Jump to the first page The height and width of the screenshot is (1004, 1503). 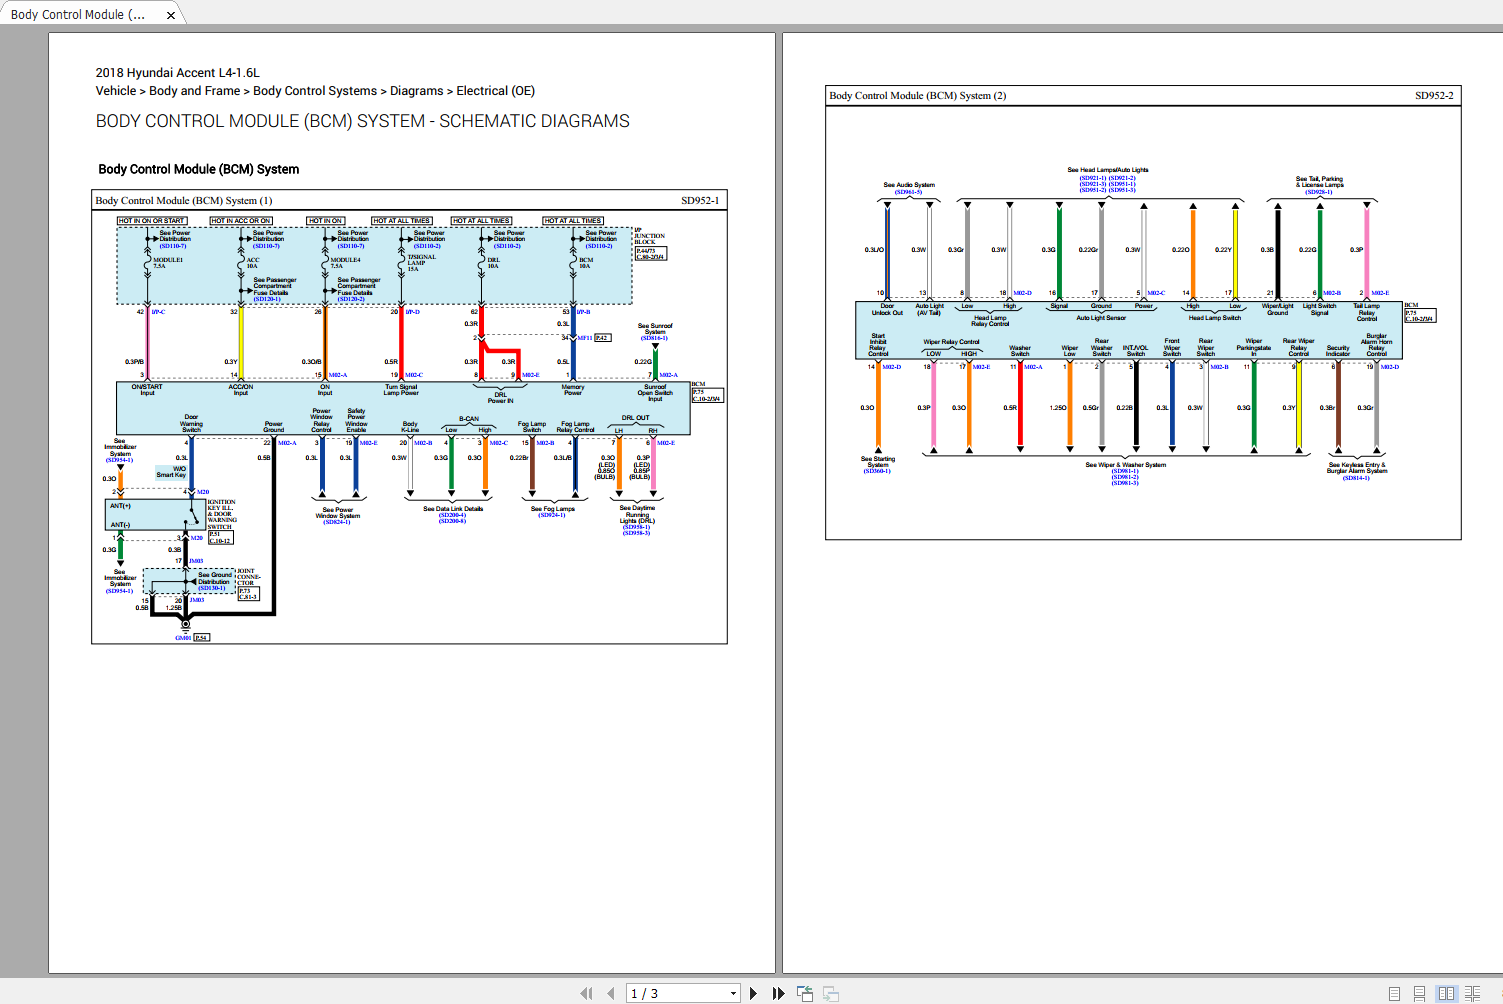coord(586,993)
